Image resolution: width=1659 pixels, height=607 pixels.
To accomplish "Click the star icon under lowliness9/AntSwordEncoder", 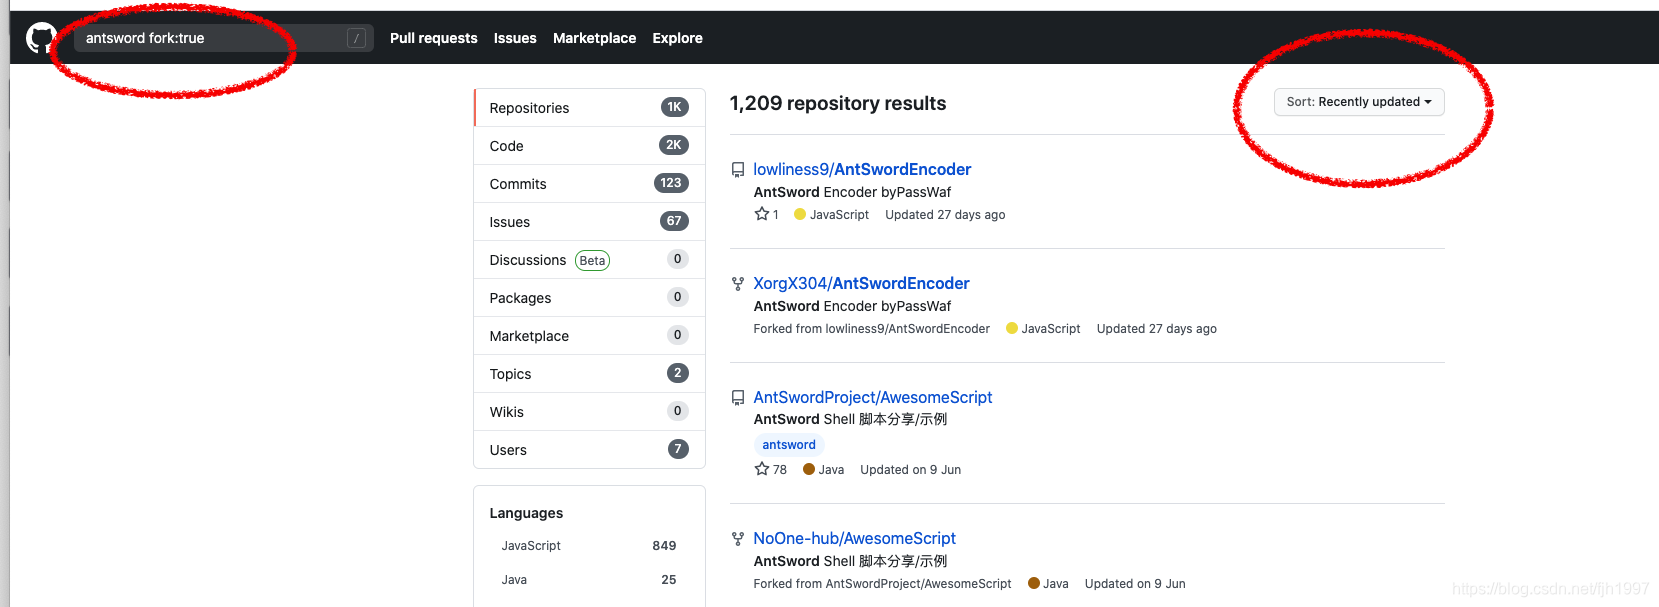I will tap(762, 214).
